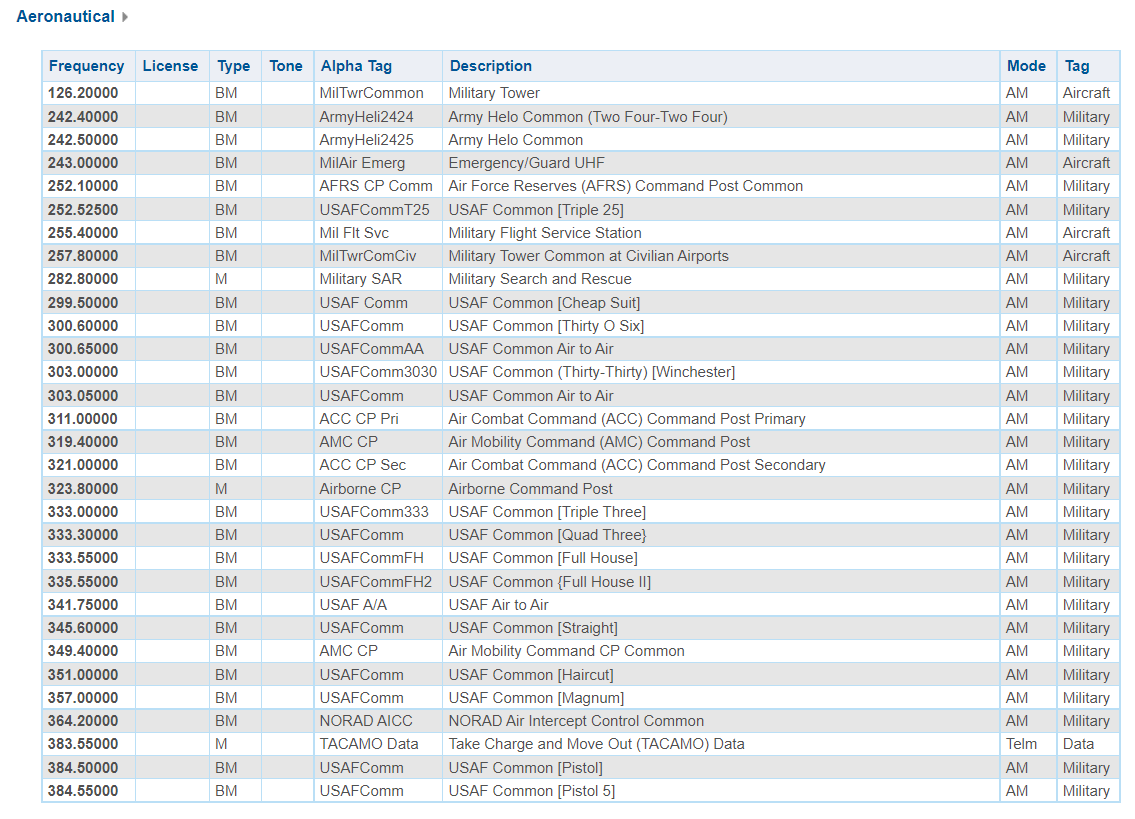
Task: Click the ArmyHeli2425 alpha tag
Action: (x=366, y=140)
